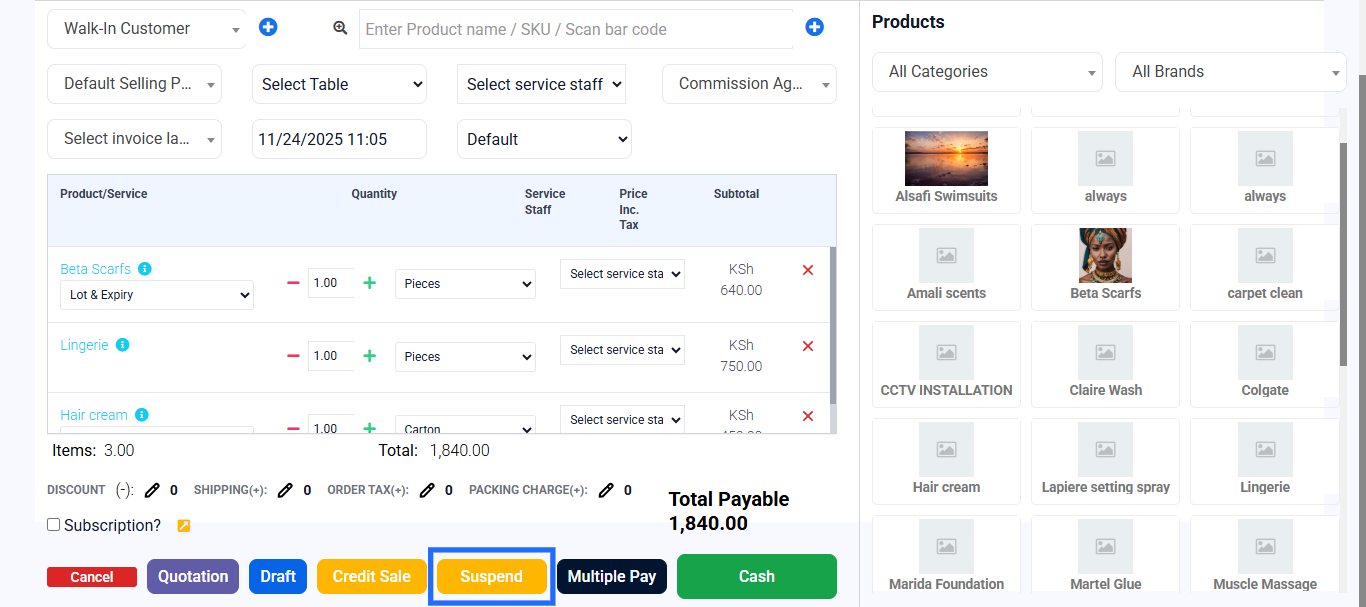The width and height of the screenshot is (1366, 607).
Task: Edit order tax with pencil icon
Action: tap(427, 490)
